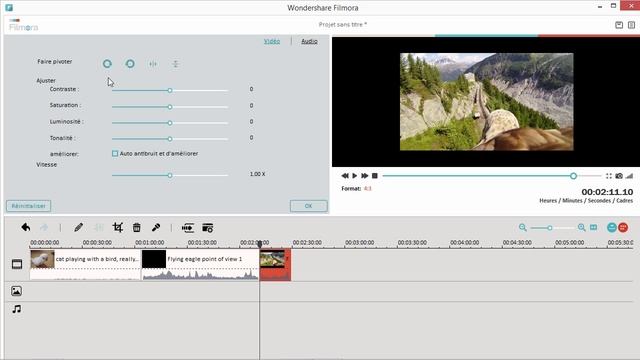Rewind the preview playback
The width and height of the screenshot is (640, 360).
point(345,176)
